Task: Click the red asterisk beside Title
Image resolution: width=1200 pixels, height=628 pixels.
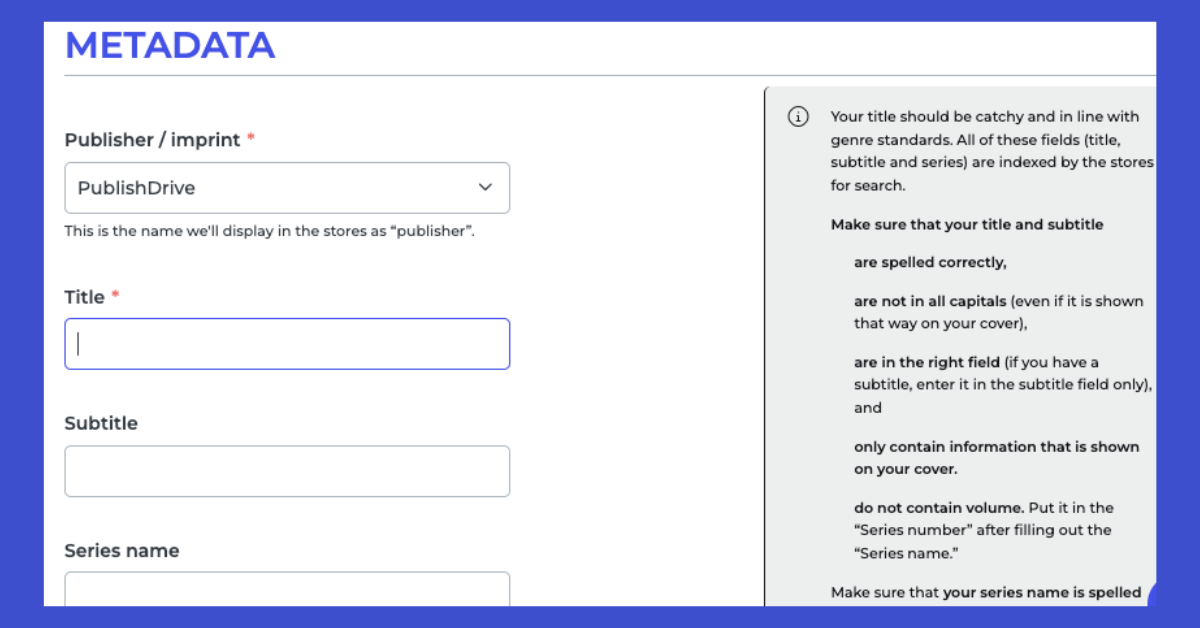Action: point(113,293)
